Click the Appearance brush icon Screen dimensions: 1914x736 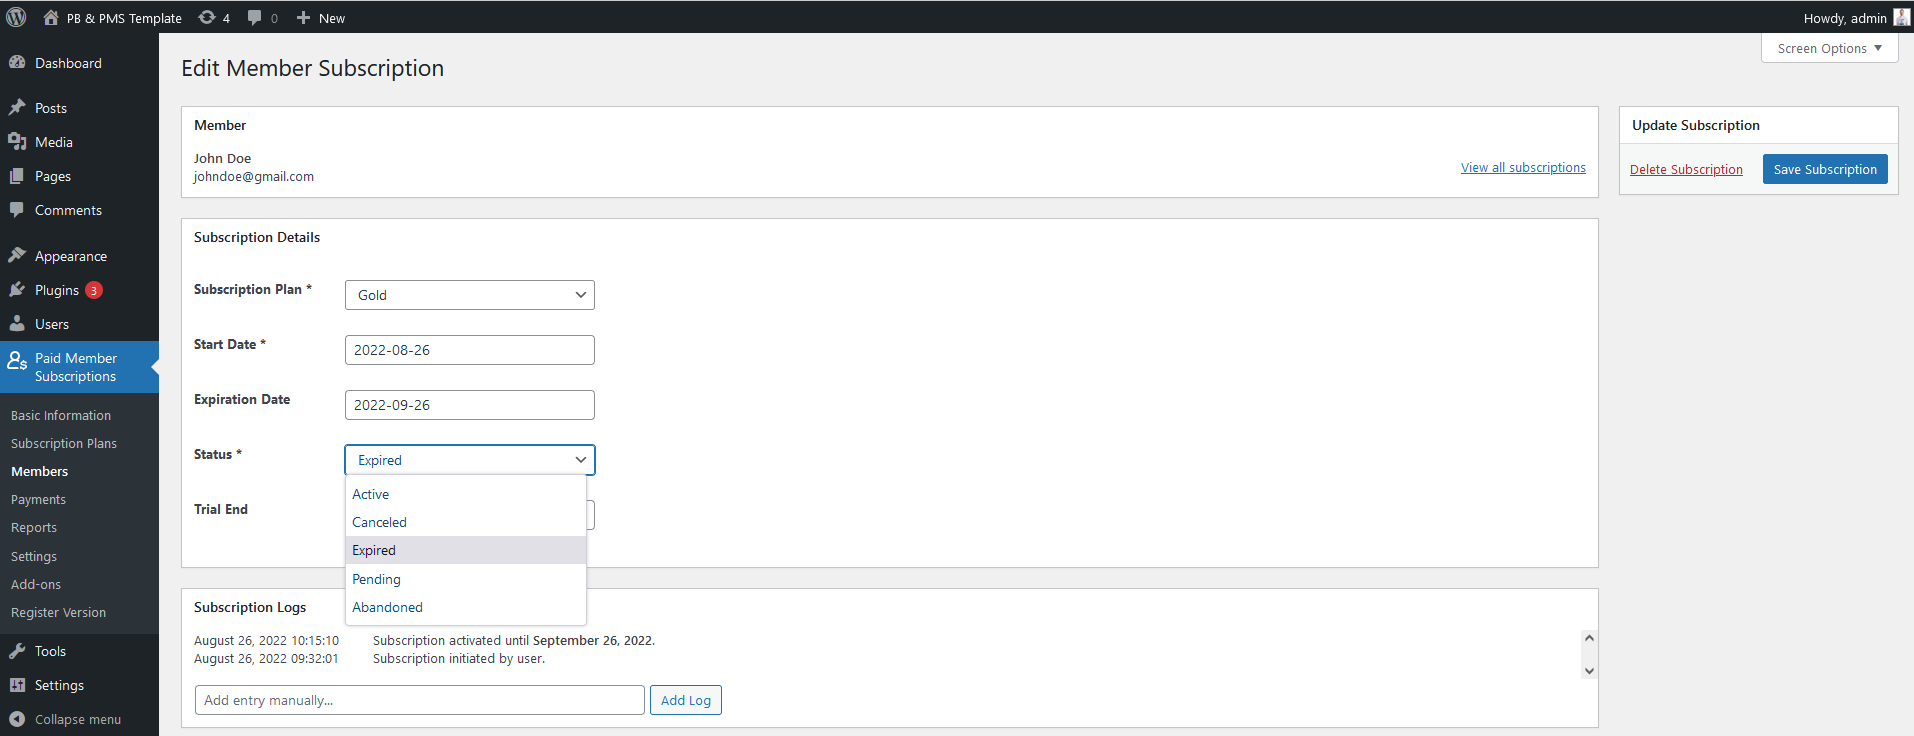pyautogui.click(x=17, y=255)
